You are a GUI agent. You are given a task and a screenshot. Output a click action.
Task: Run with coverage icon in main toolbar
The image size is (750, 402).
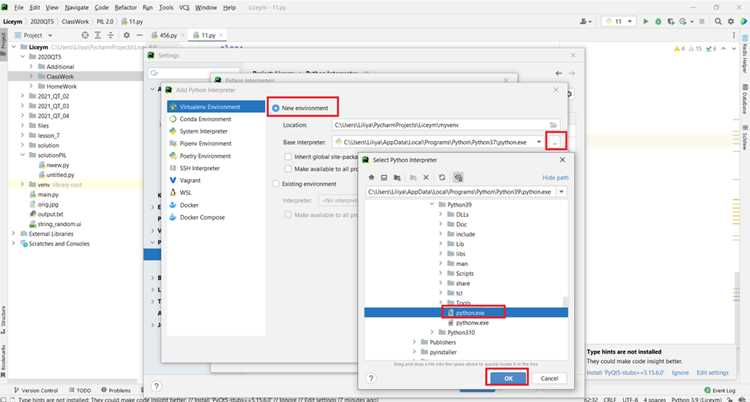point(671,22)
